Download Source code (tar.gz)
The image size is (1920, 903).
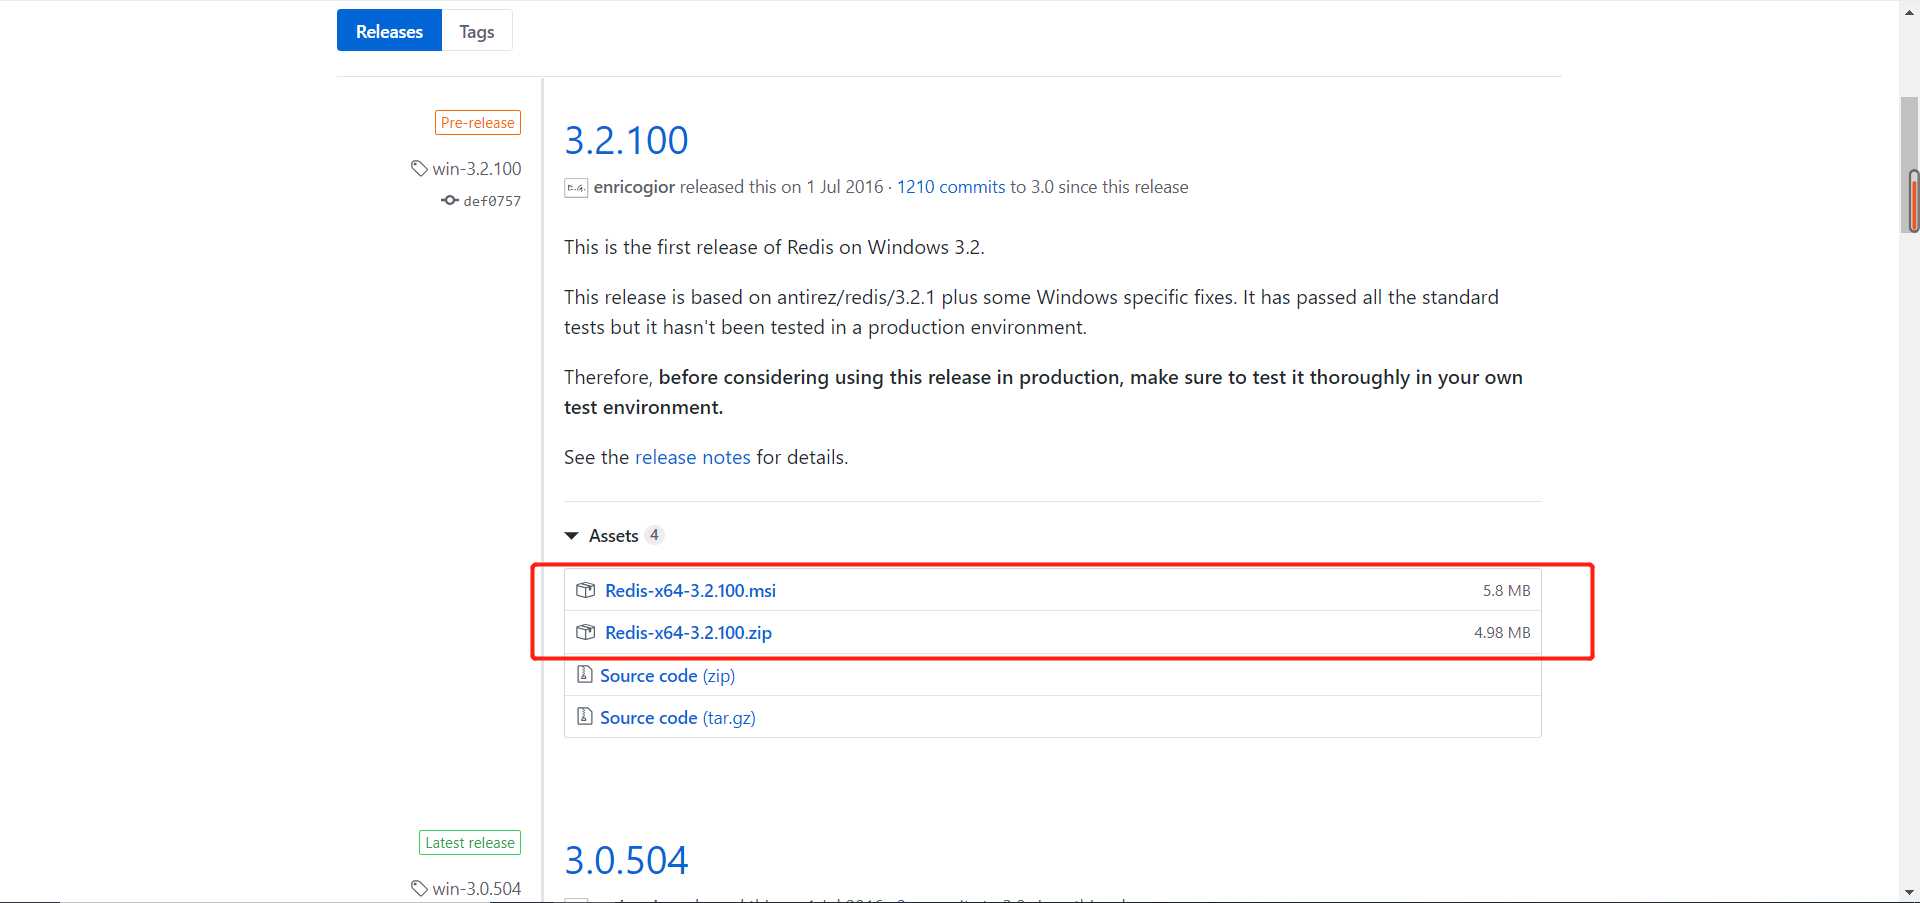[x=678, y=717]
